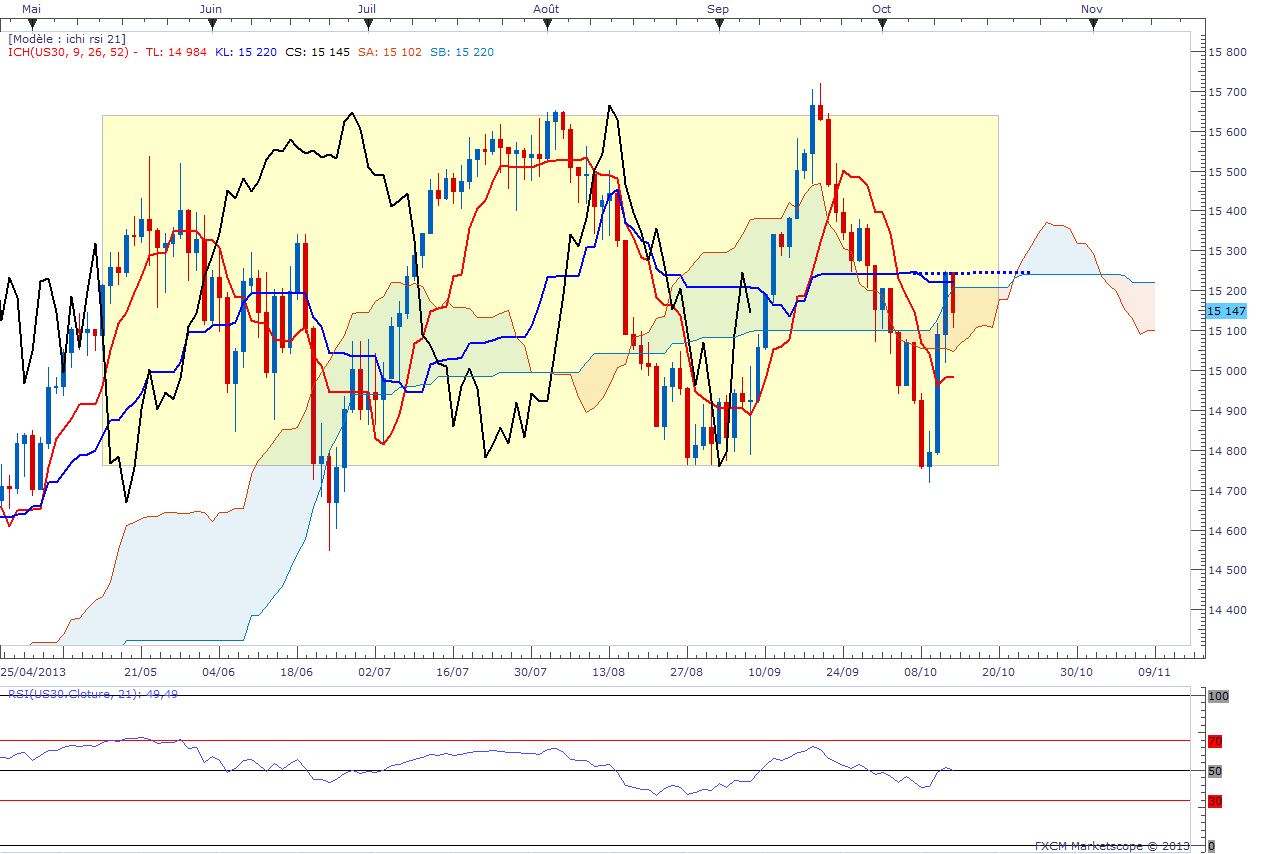
Task: Click the Sep month marker
Action: pos(718,8)
